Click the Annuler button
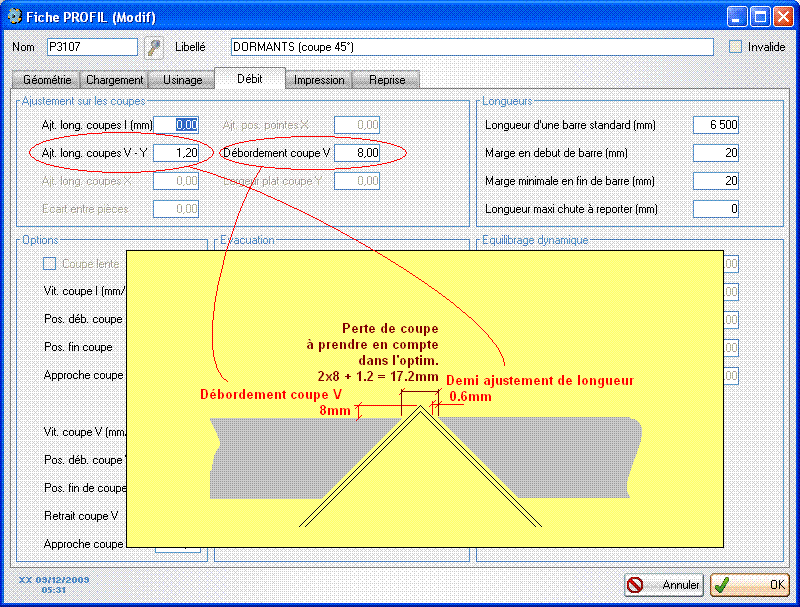 664,585
